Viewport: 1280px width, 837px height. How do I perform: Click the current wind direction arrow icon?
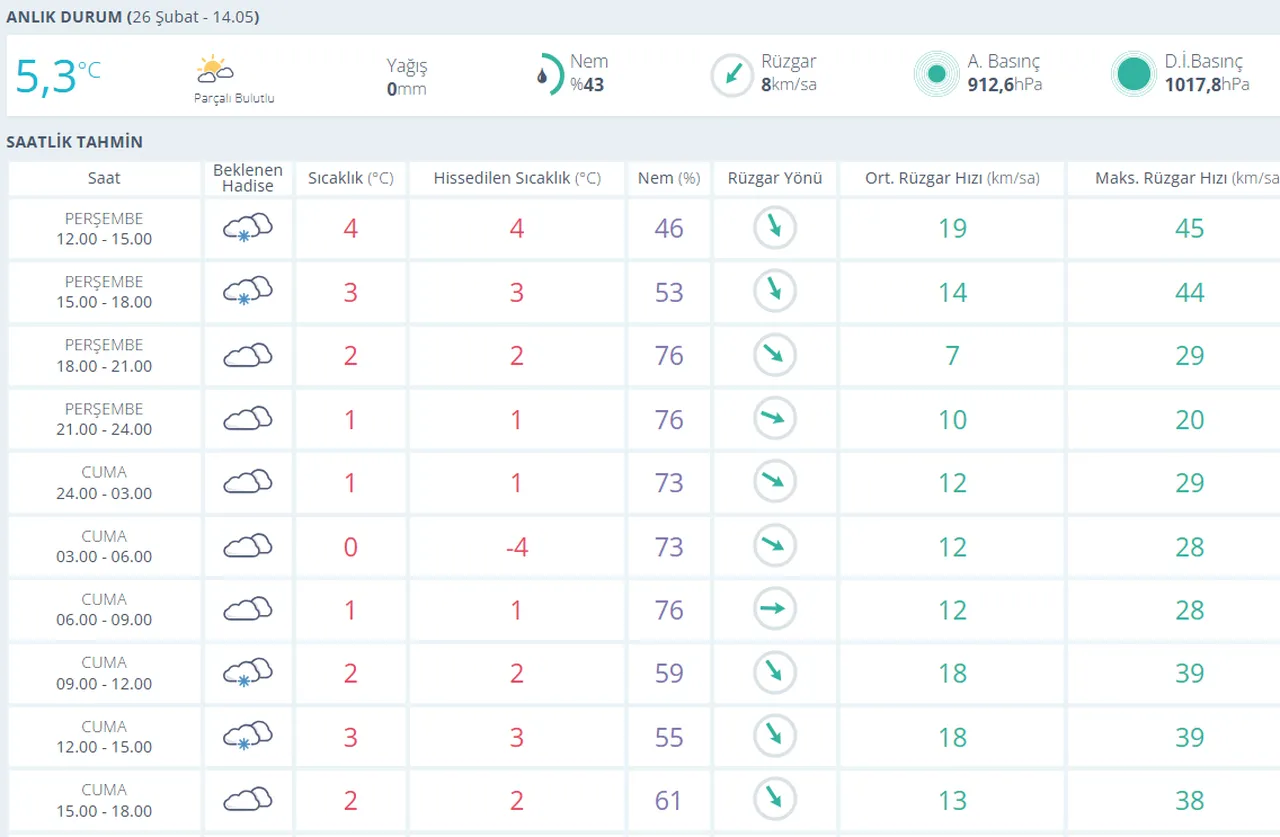(x=732, y=75)
